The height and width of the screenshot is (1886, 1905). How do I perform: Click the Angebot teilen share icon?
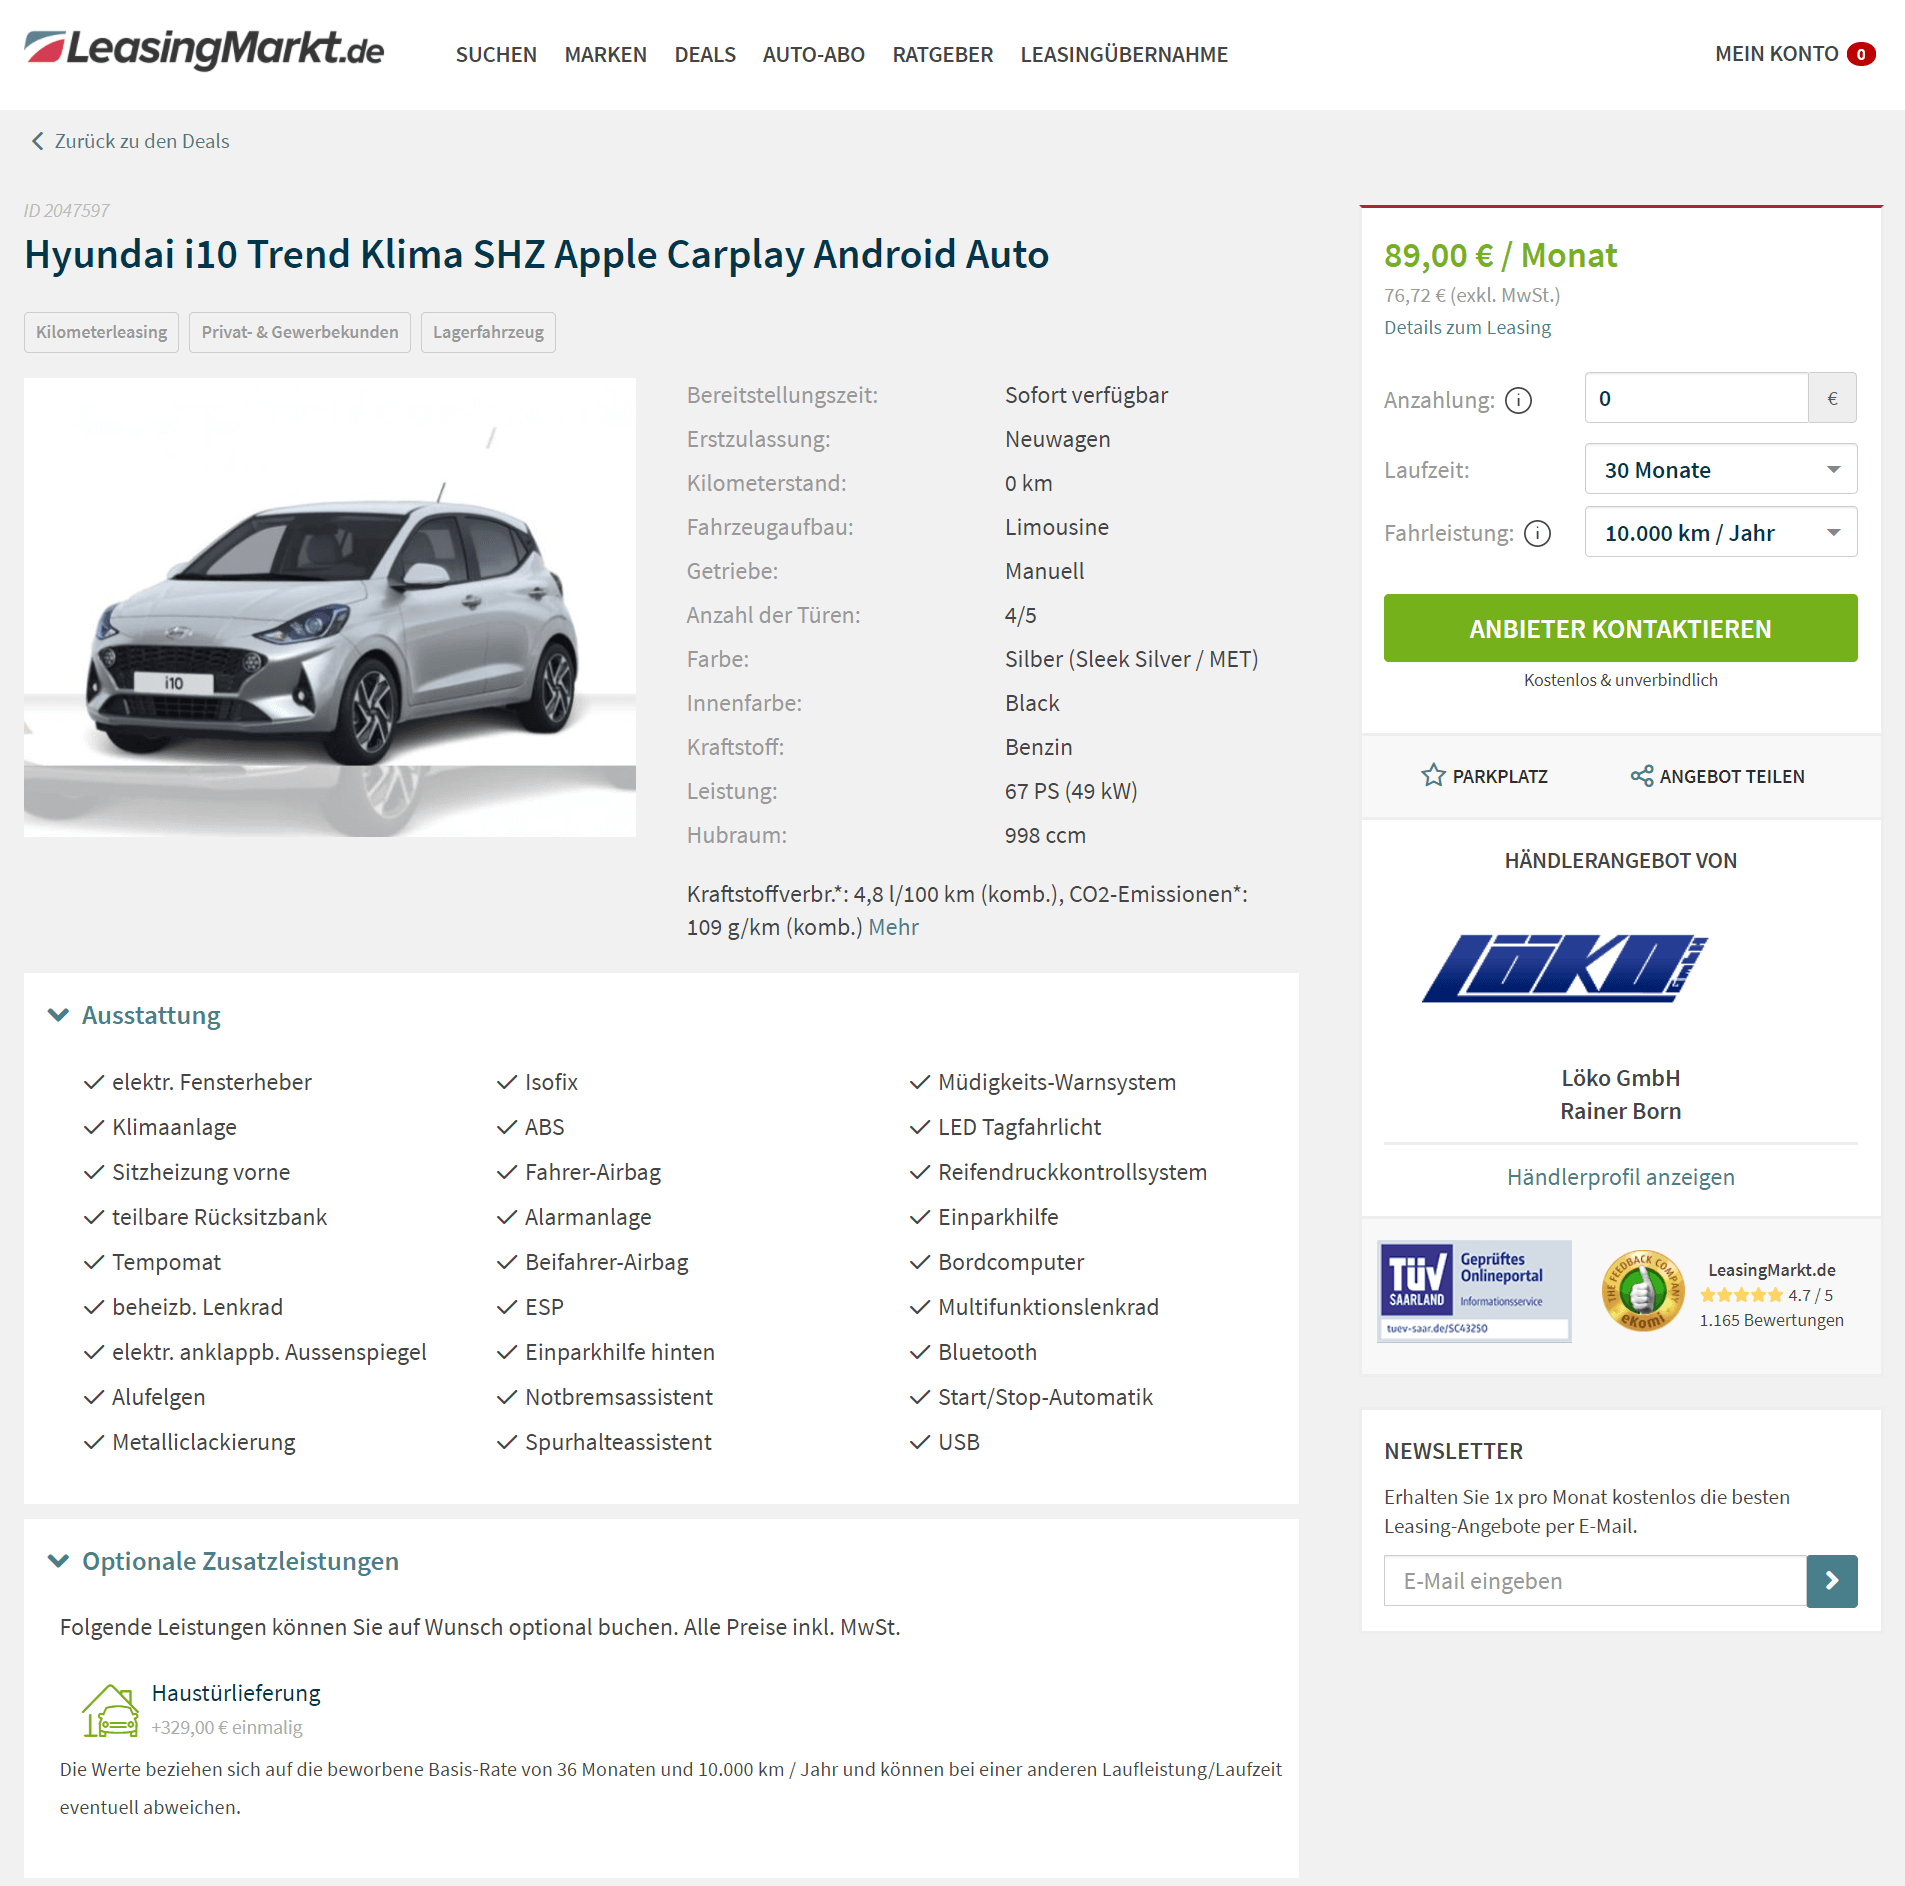coord(1641,776)
